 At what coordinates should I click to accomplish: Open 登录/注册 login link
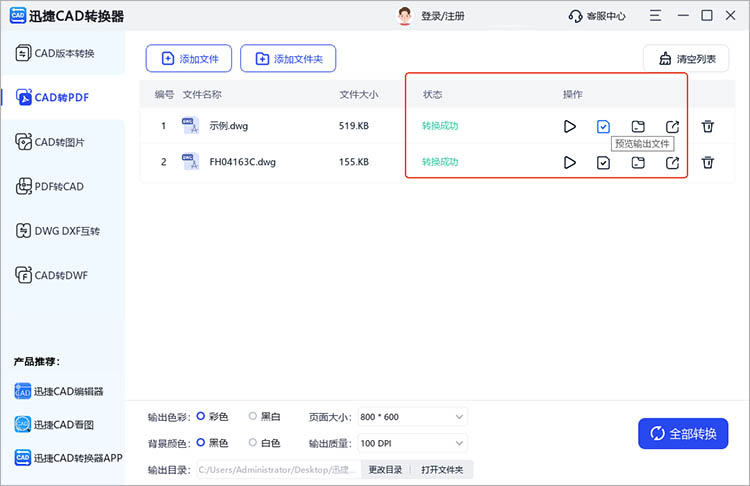point(442,16)
